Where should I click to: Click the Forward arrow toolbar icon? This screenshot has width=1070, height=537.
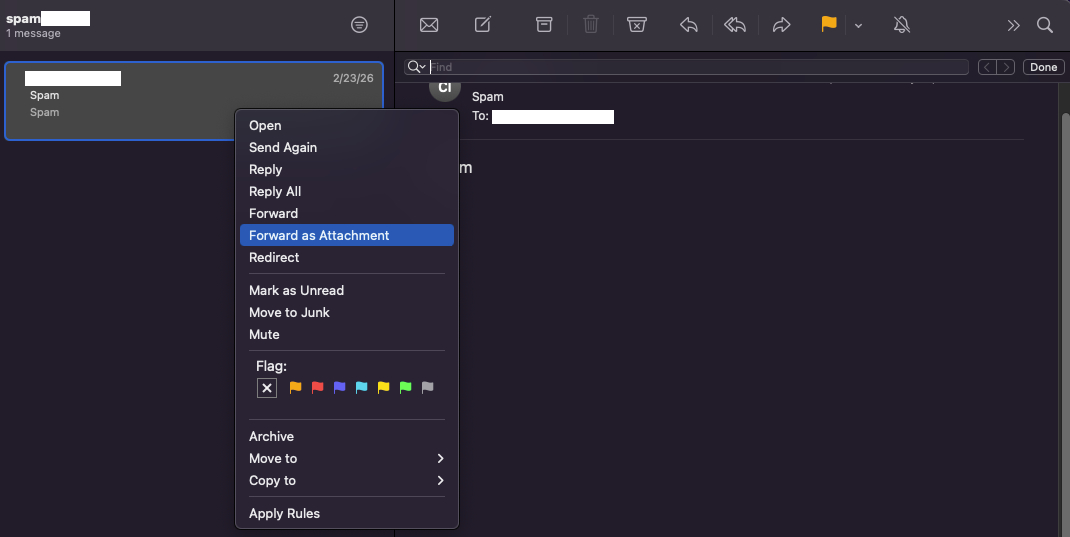782,25
